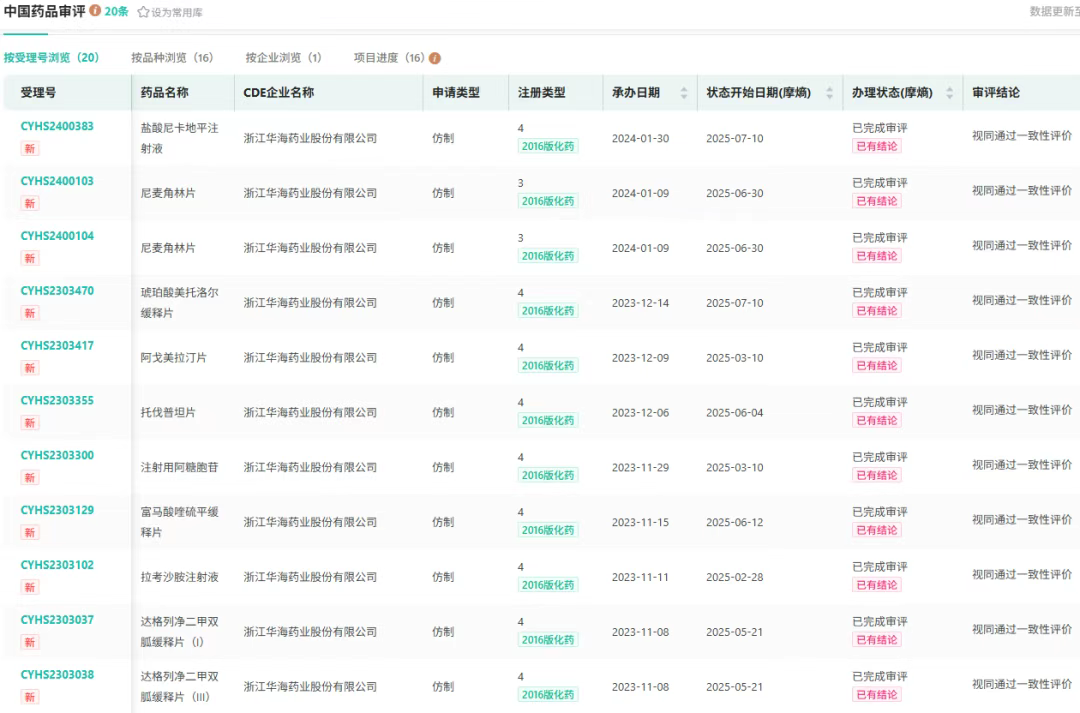Open record CYHS2303417
The height and width of the screenshot is (713, 1080).
57,346
